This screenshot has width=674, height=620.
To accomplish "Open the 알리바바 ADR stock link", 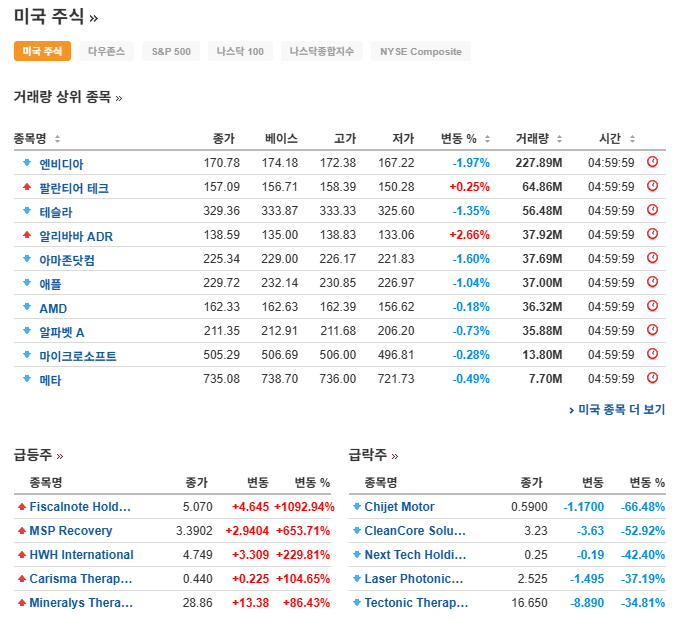I will 76,236.
